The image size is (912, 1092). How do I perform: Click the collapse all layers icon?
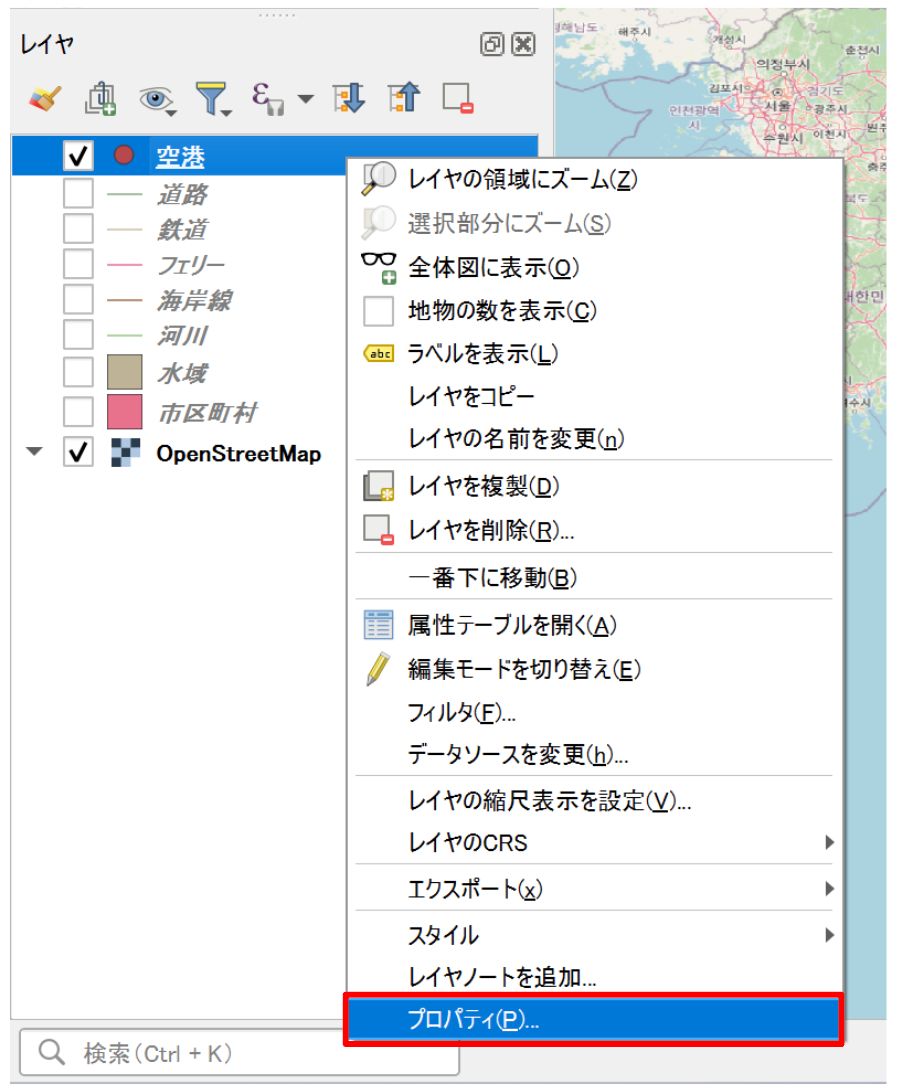pyautogui.click(x=404, y=98)
